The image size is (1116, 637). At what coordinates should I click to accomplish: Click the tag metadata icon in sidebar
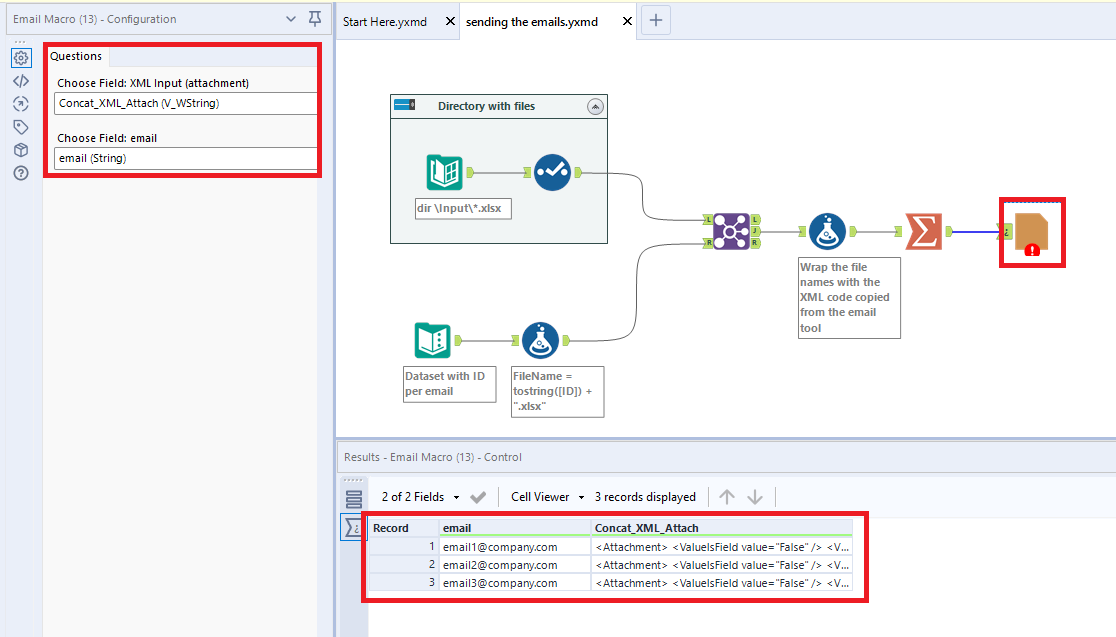tap(21, 127)
